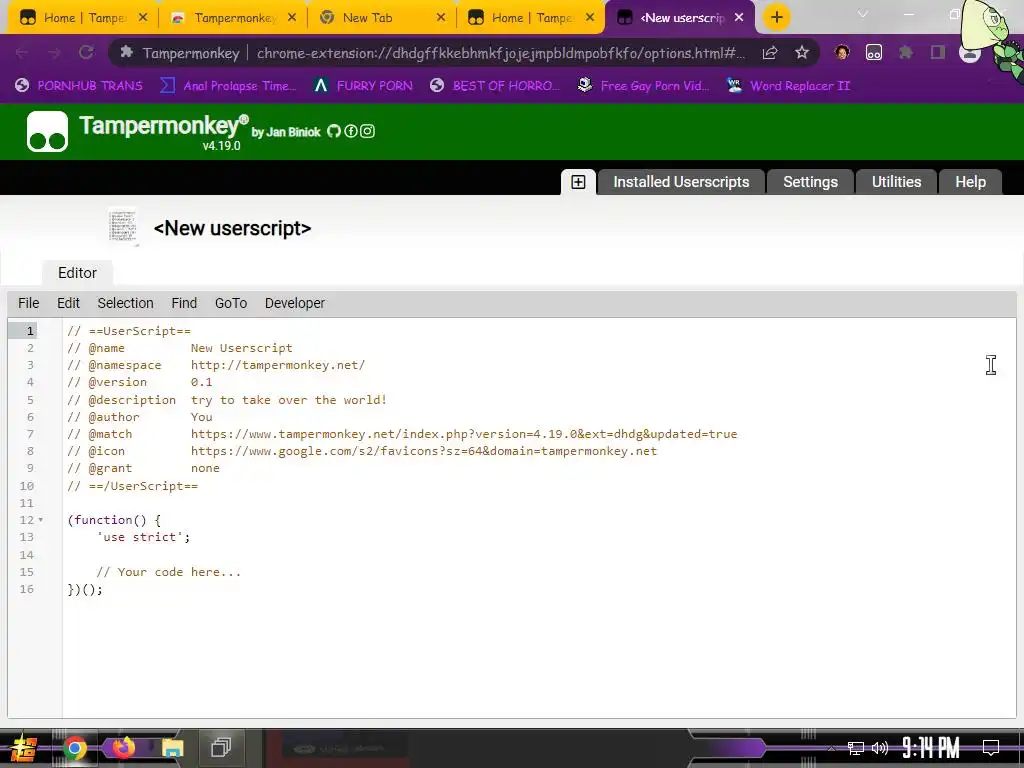This screenshot has height=768, width=1024.
Task: Open the tab search chevron dropdown
Action: [x=863, y=14]
